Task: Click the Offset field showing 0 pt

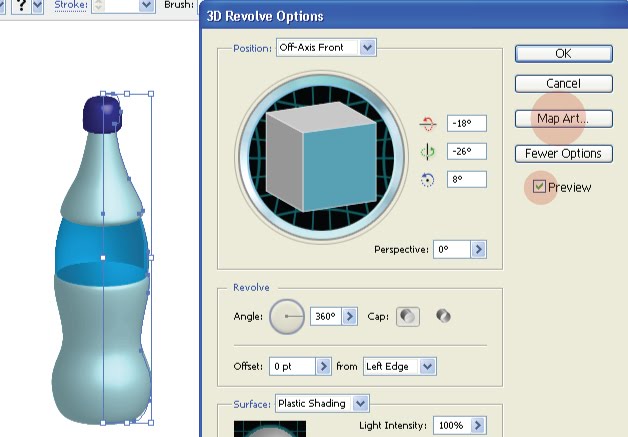Action: pos(292,367)
